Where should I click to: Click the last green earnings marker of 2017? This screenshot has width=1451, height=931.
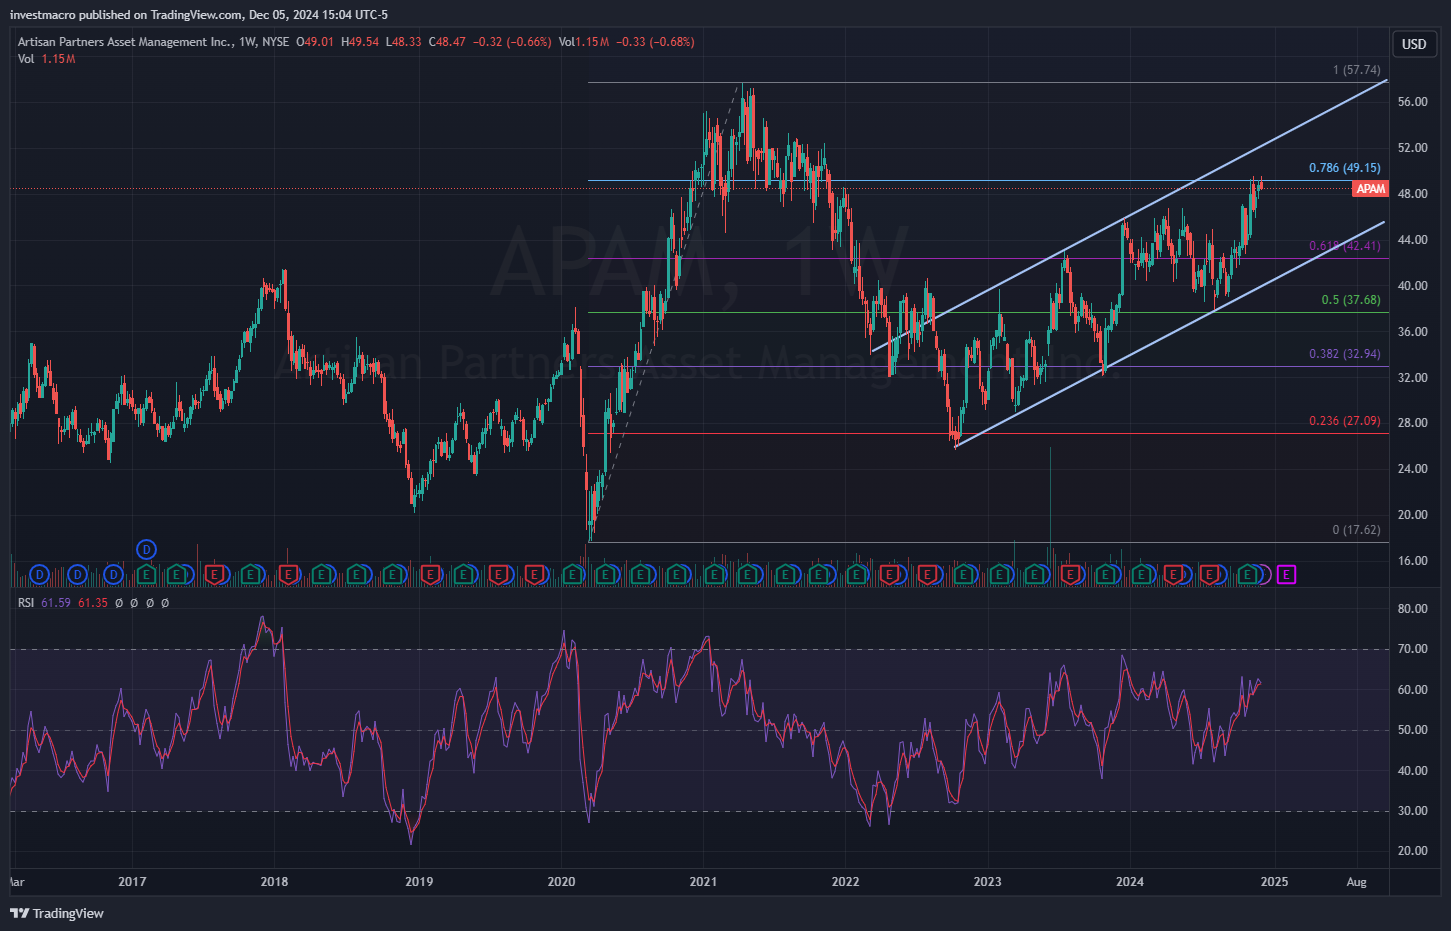251,575
